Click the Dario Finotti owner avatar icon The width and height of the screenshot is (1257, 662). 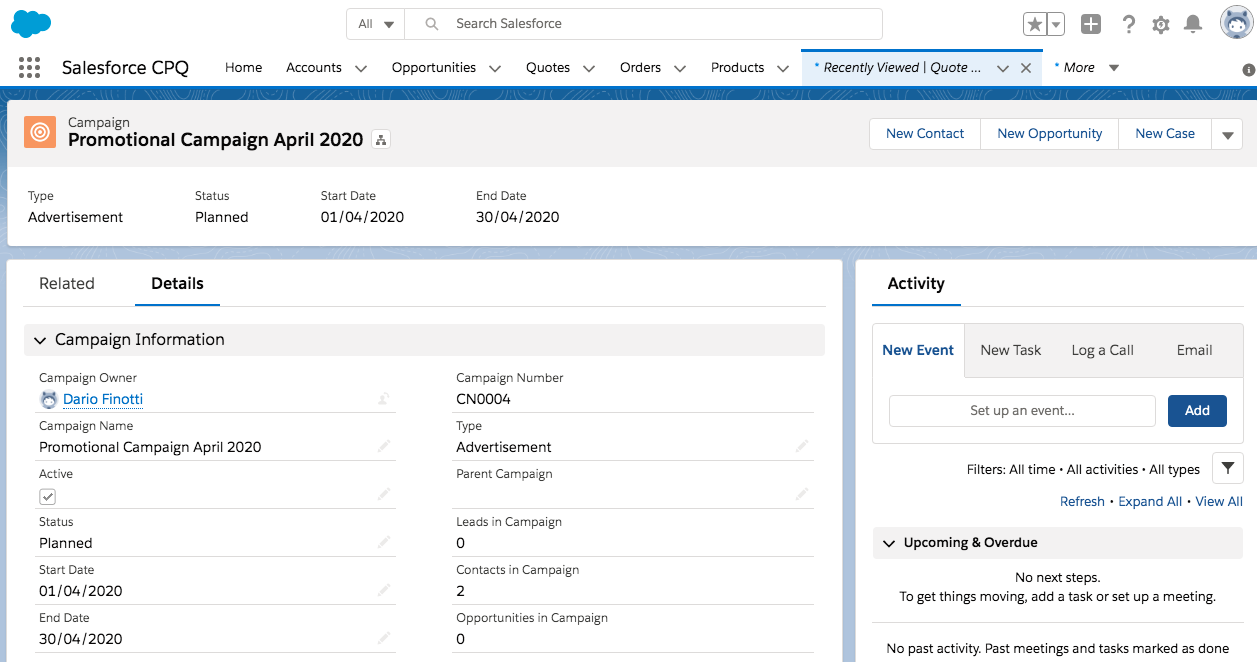point(49,399)
